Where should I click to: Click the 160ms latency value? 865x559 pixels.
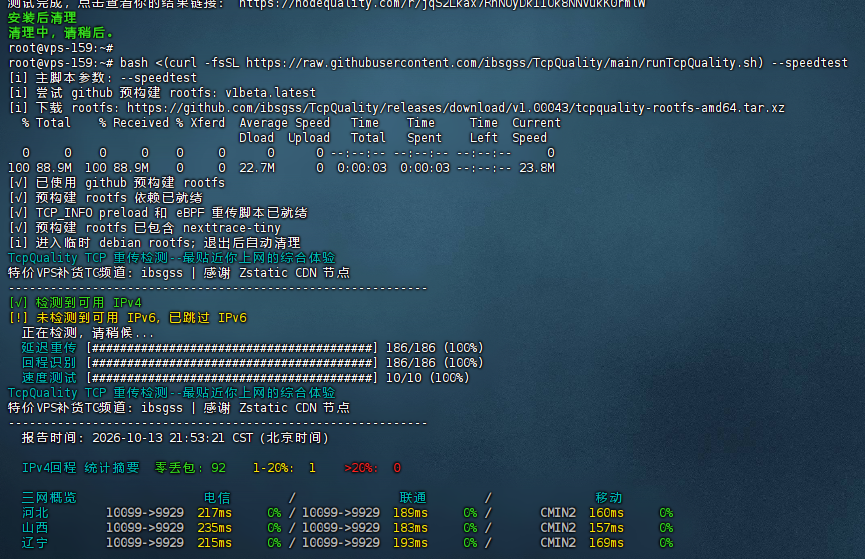(x=606, y=513)
